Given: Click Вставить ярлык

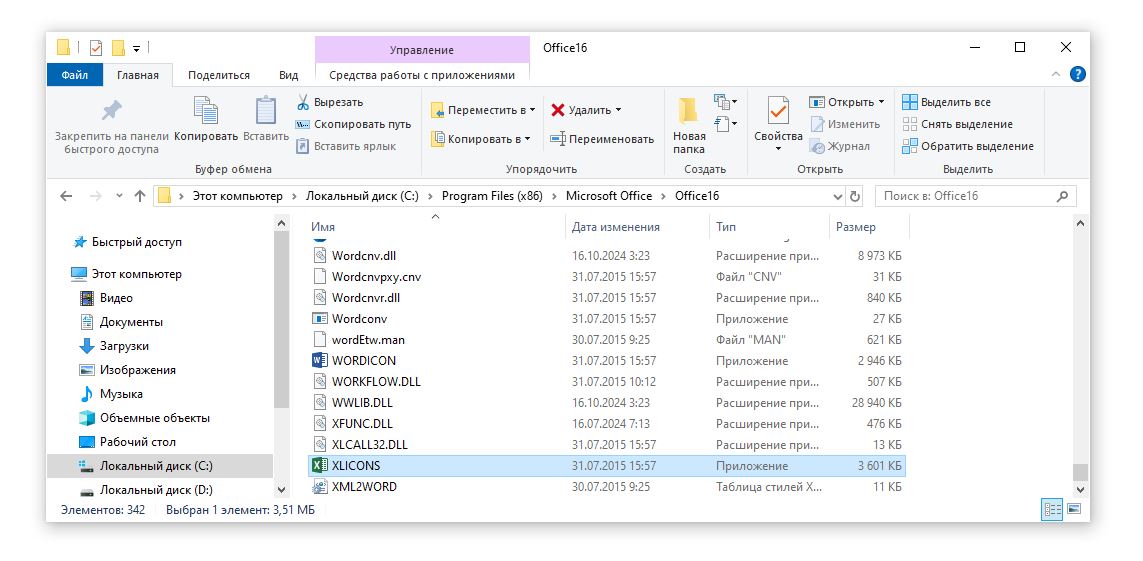Looking at the screenshot, I should (x=346, y=146).
